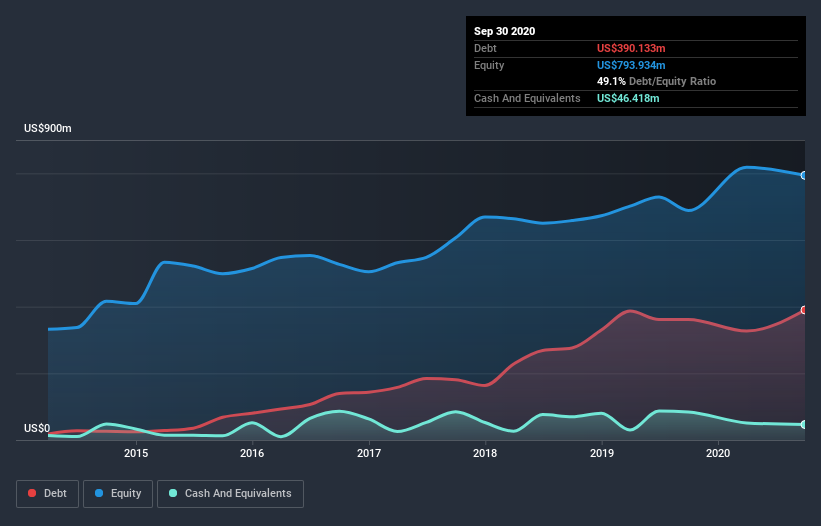Screen dimensions: 821x526
Task: Select the teal Cash endpoint marker
Action: 804,424
